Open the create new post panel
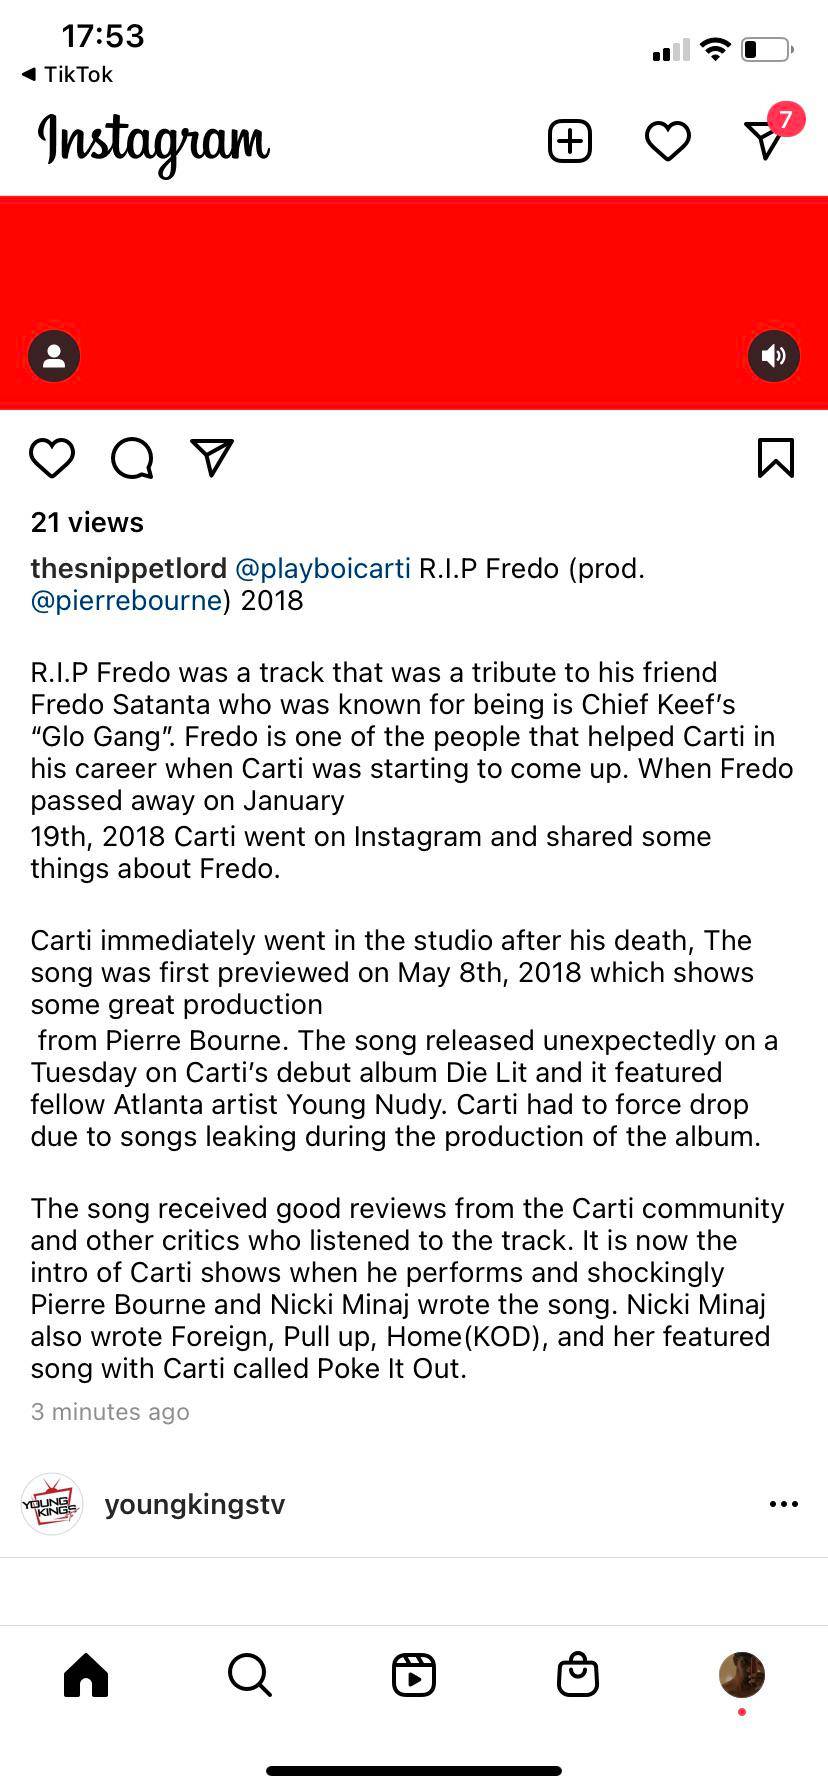The image size is (828, 1792). click(568, 140)
